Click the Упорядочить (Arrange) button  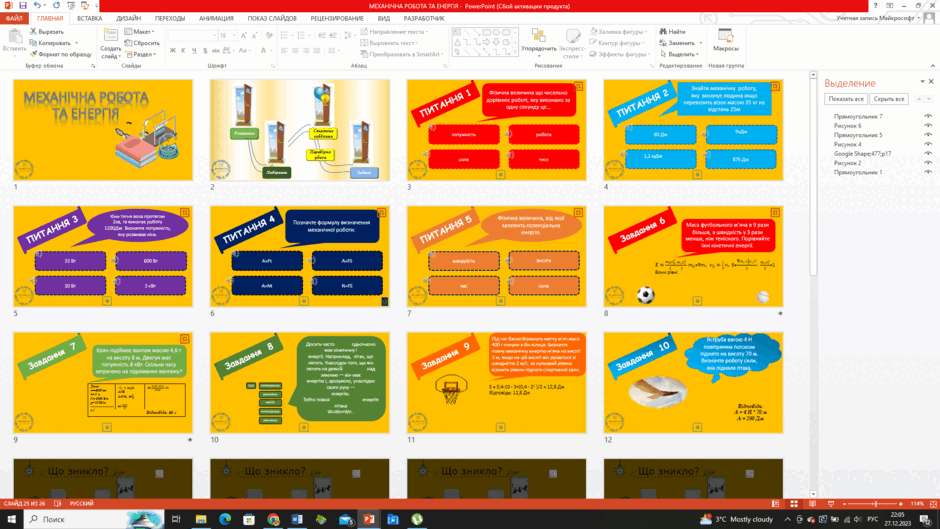pos(539,42)
